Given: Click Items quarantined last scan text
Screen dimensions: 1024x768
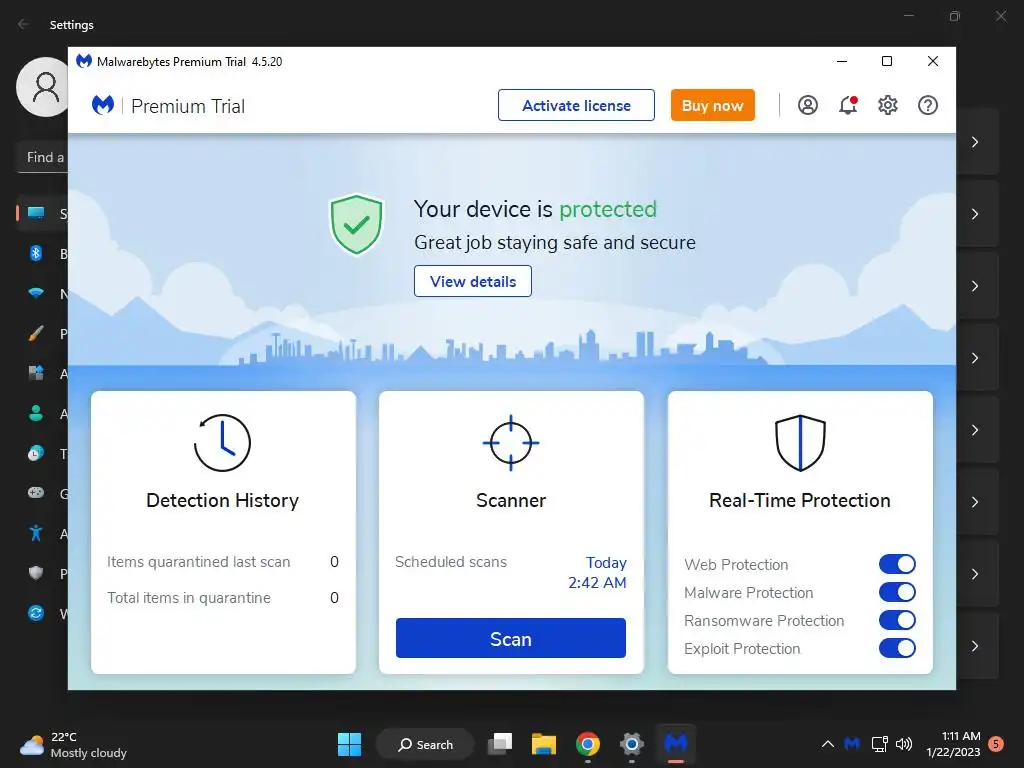Looking at the screenshot, I should [199, 562].
